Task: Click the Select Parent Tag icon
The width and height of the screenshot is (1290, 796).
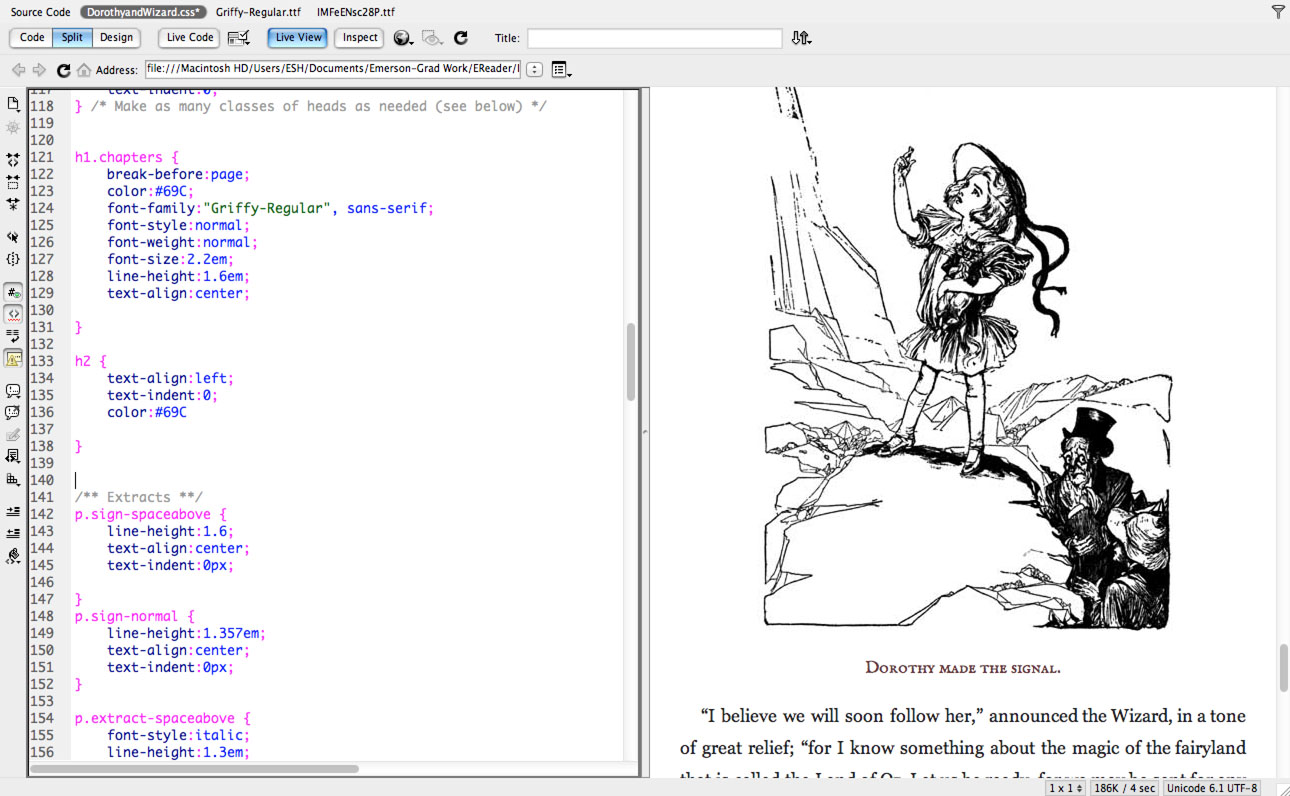Action: click(x=13, y=237)
